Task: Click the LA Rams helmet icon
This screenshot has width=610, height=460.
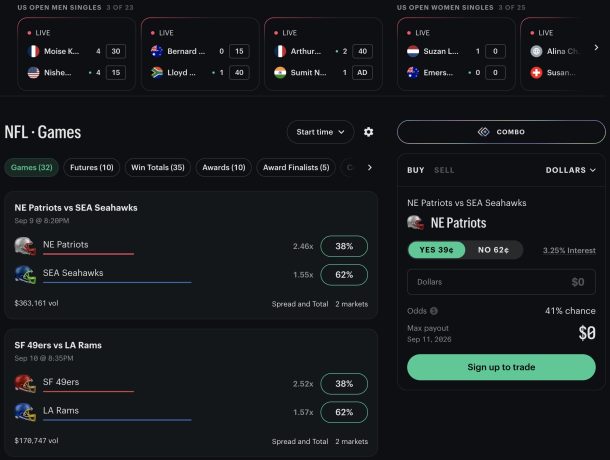Action: (x=25, y=412)
